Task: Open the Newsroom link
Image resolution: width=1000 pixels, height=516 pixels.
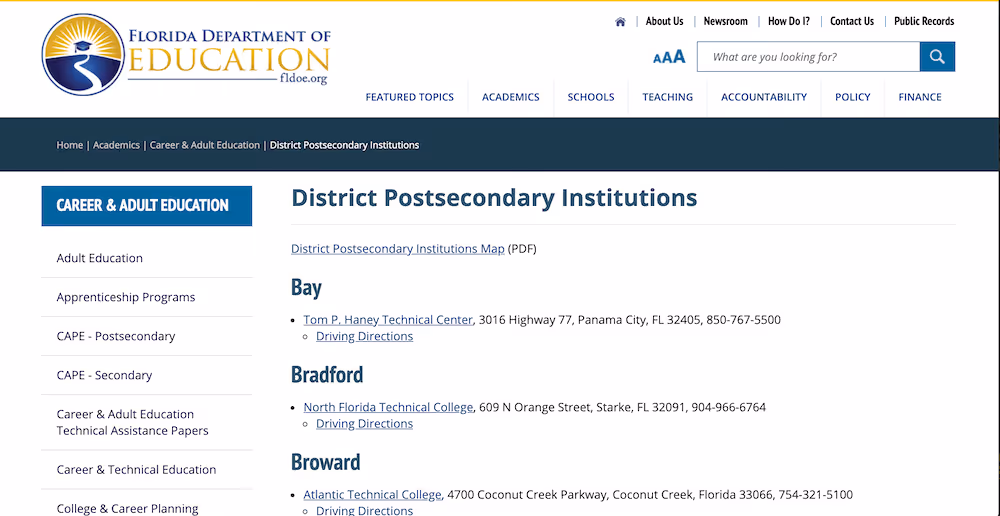Action: [725, 21]
